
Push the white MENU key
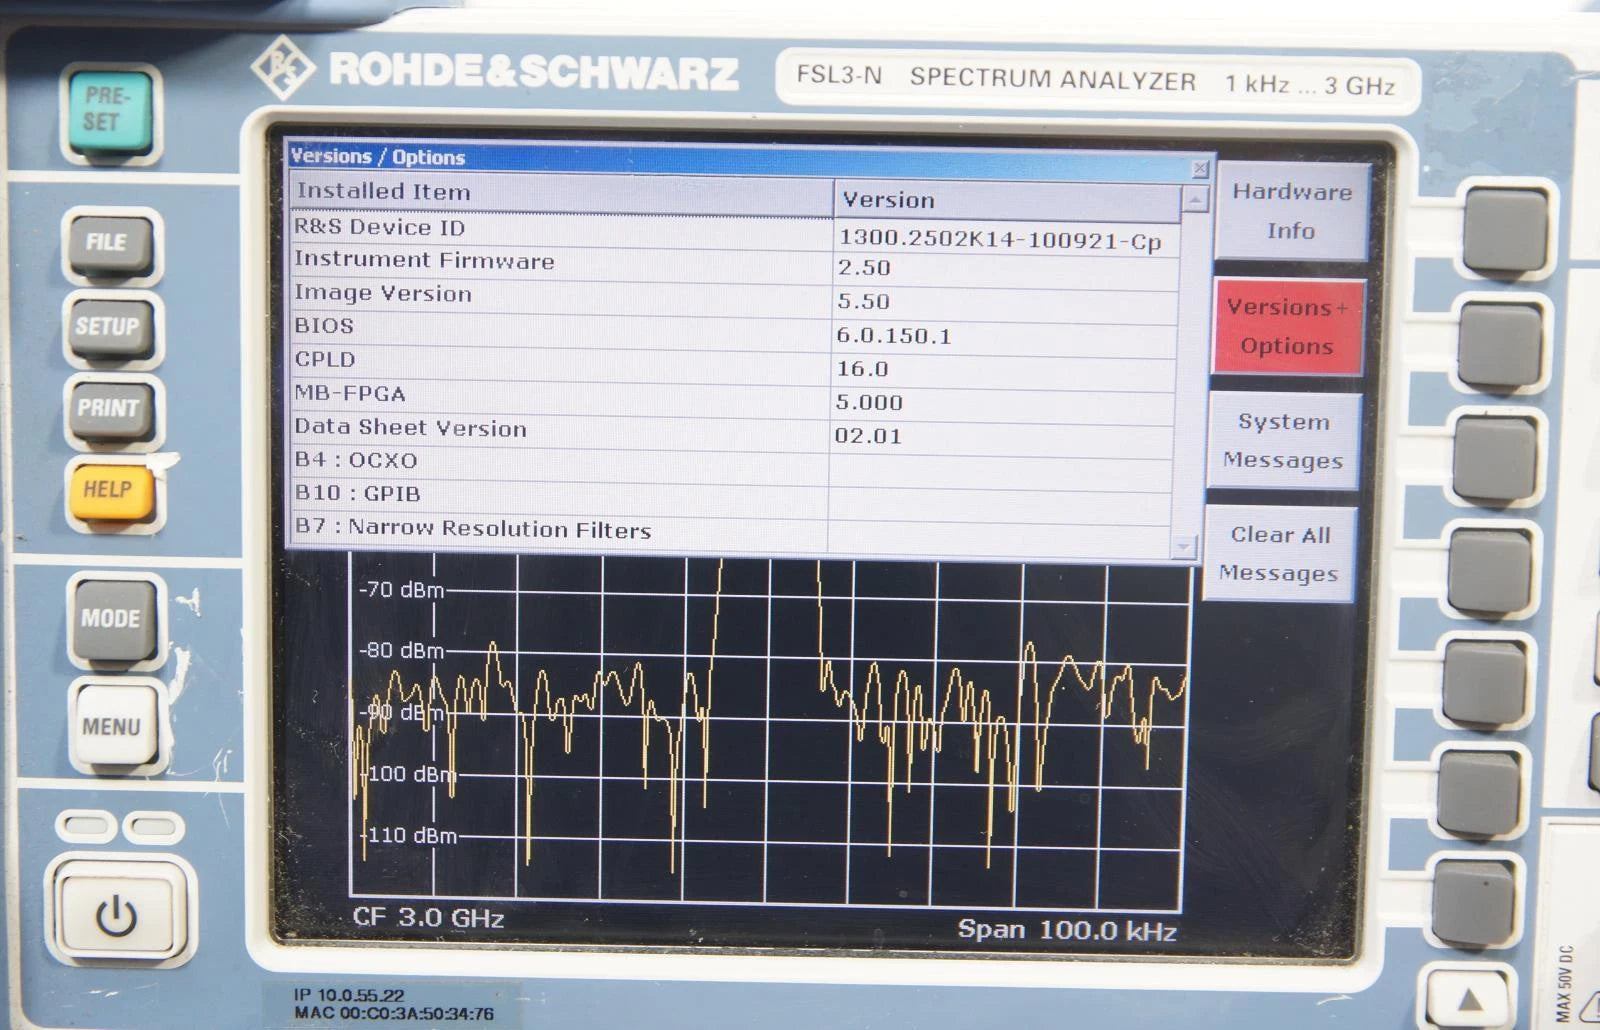pyautogui.click(x=114, y=727)
